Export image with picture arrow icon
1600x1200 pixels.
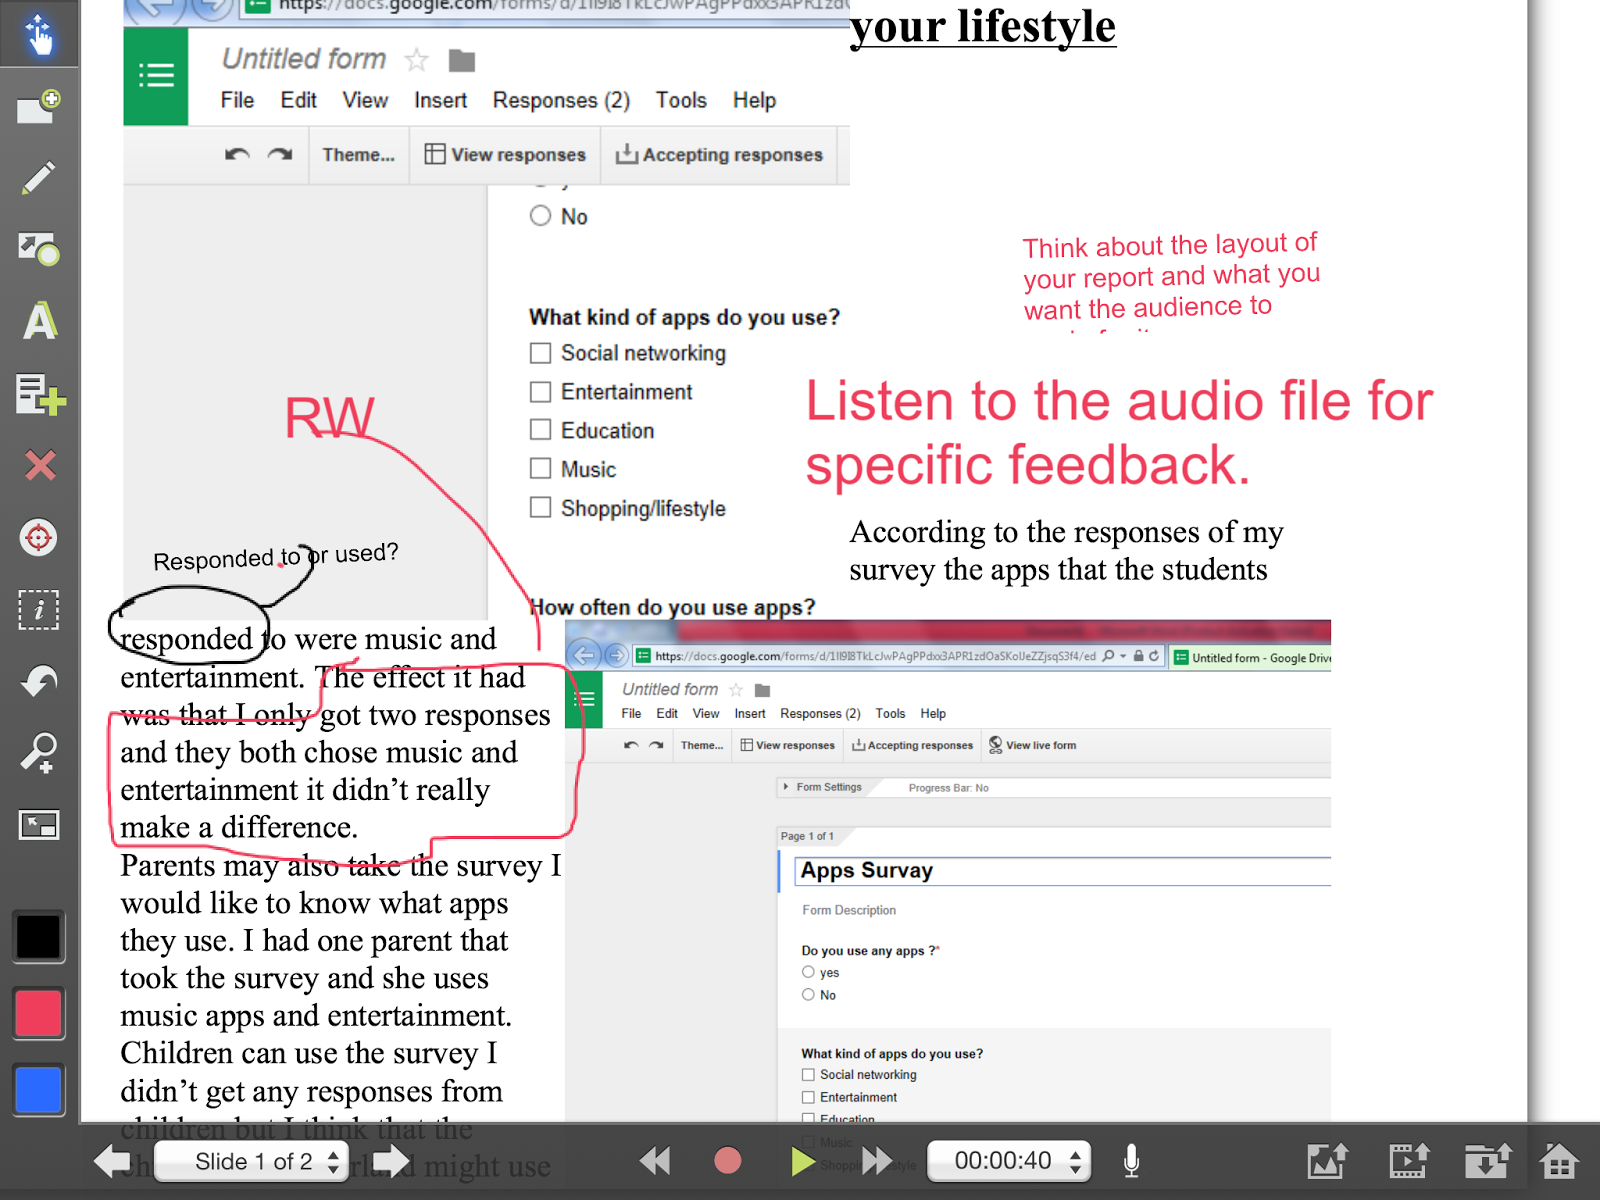point(1328,1161)
